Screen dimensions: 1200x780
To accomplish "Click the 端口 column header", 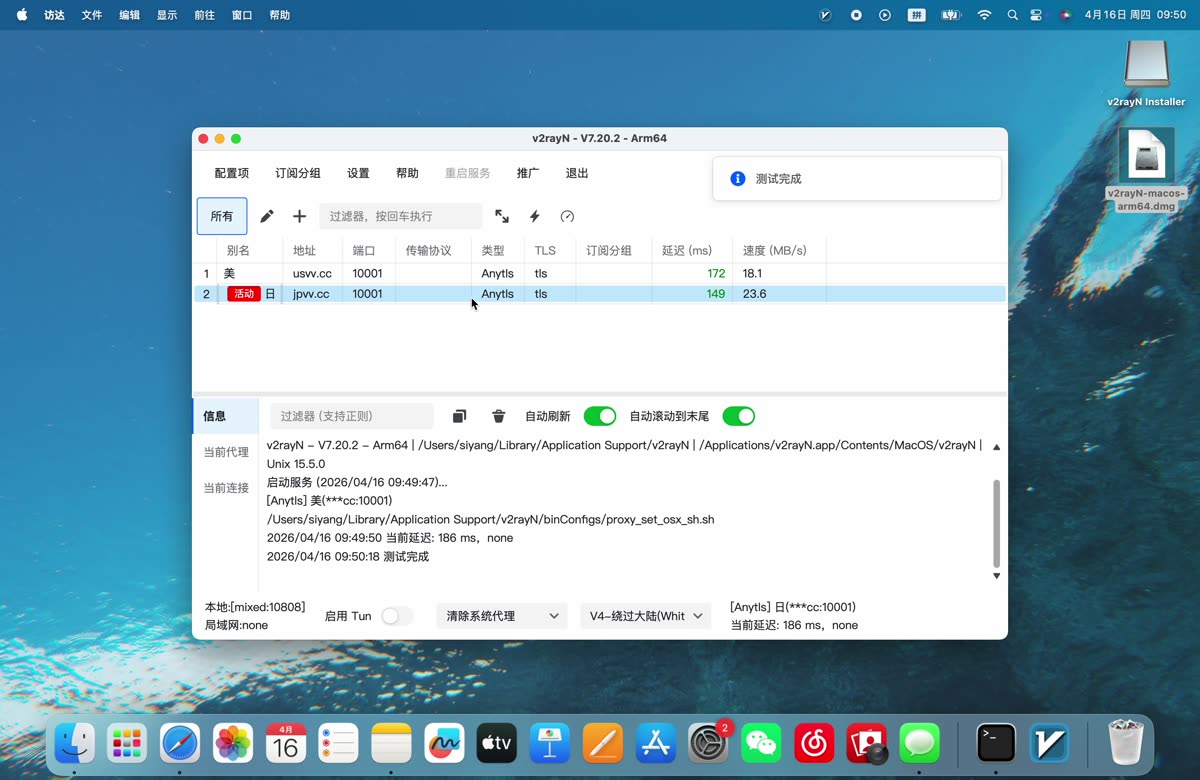I will 368,250.
